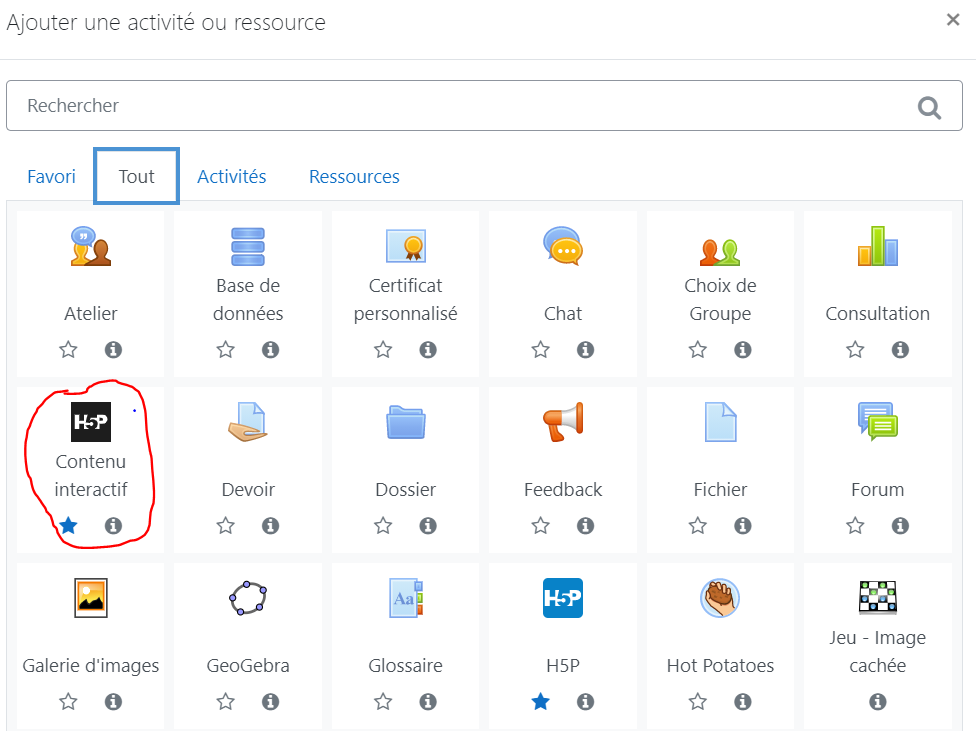Click the GeoGebra label
The width and height of the screenshot is (976, 731).
click(x=248, y=666)
